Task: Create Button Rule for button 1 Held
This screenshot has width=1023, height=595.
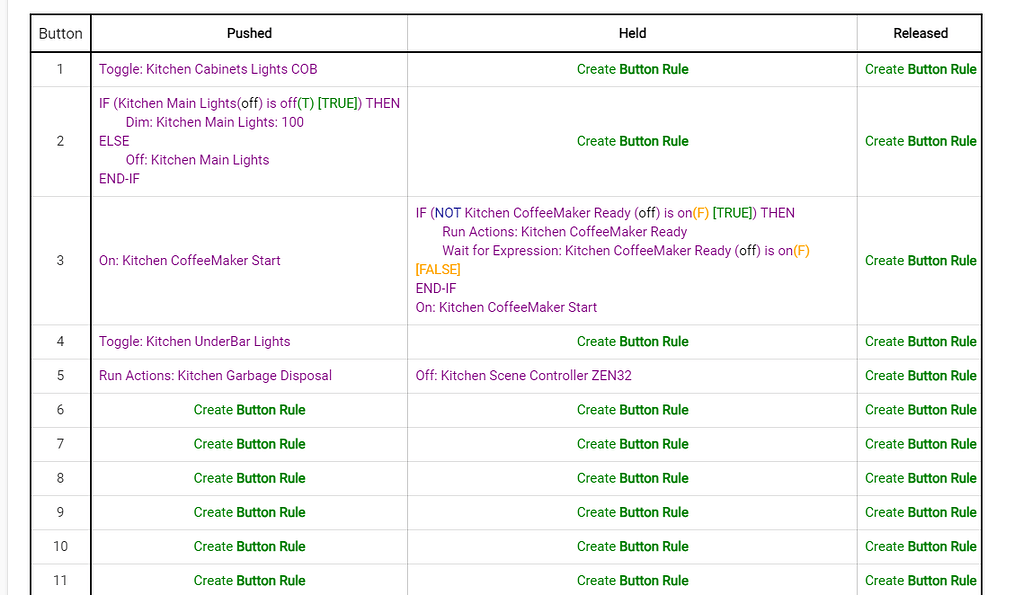Action: click(632, 69)
